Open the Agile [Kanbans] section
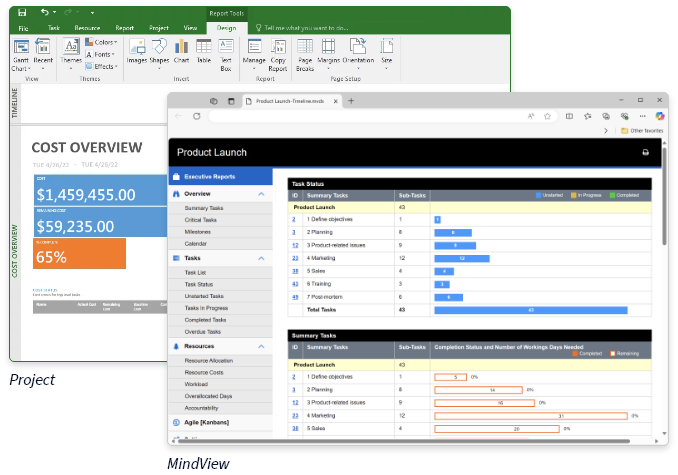 pyautogui.click(x=221, y=422)
